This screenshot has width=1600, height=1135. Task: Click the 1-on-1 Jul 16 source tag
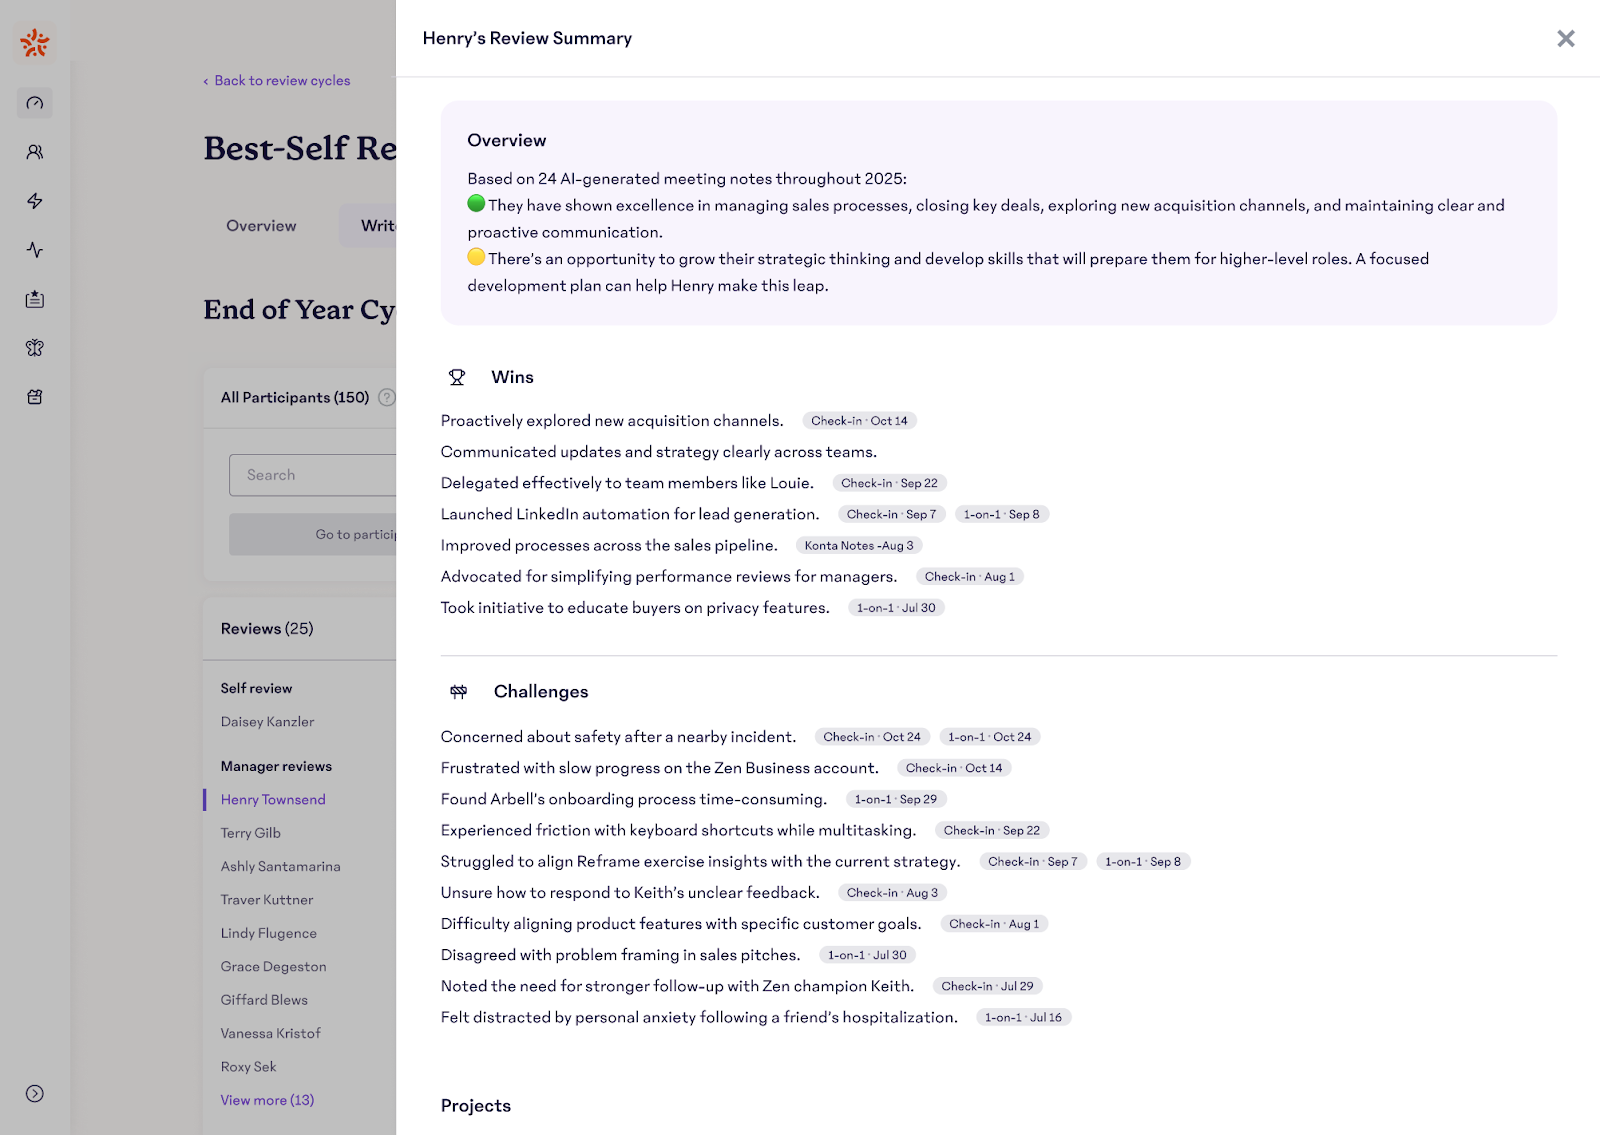(1023, 1017)
